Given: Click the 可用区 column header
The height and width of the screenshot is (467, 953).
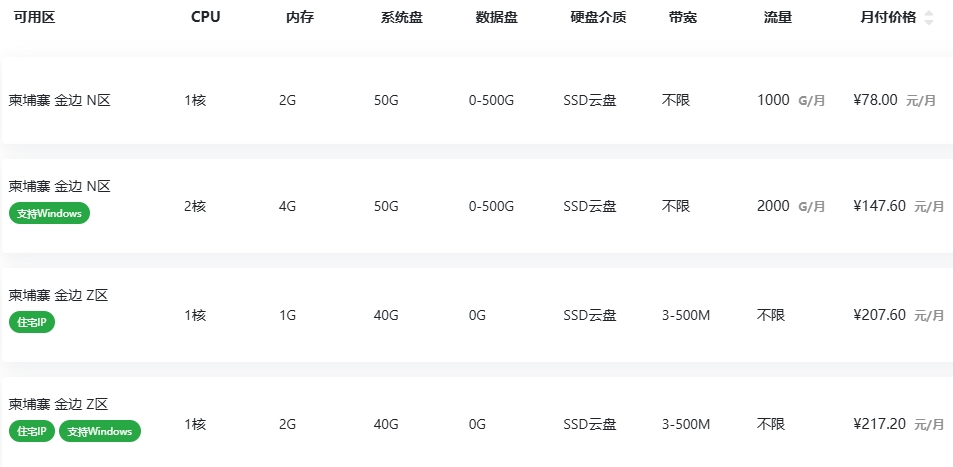Looking at the screenshot, I should [35, 18].
